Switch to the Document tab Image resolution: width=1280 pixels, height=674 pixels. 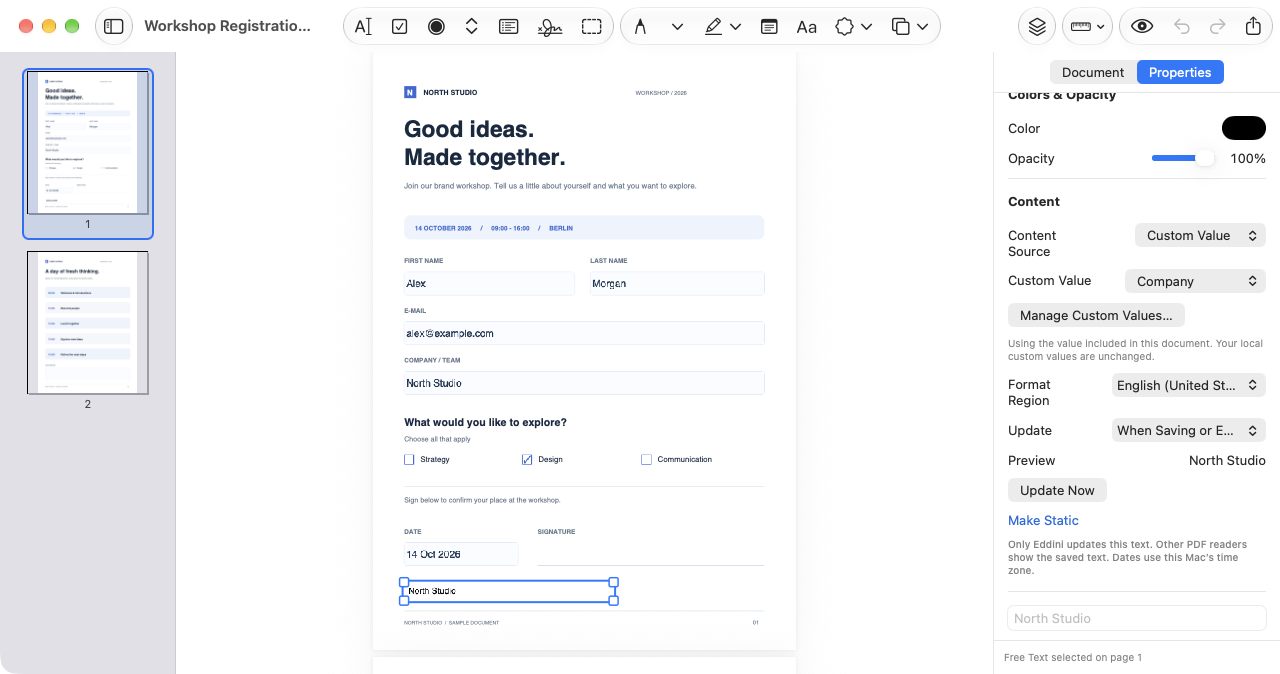tap(1093, 72)
